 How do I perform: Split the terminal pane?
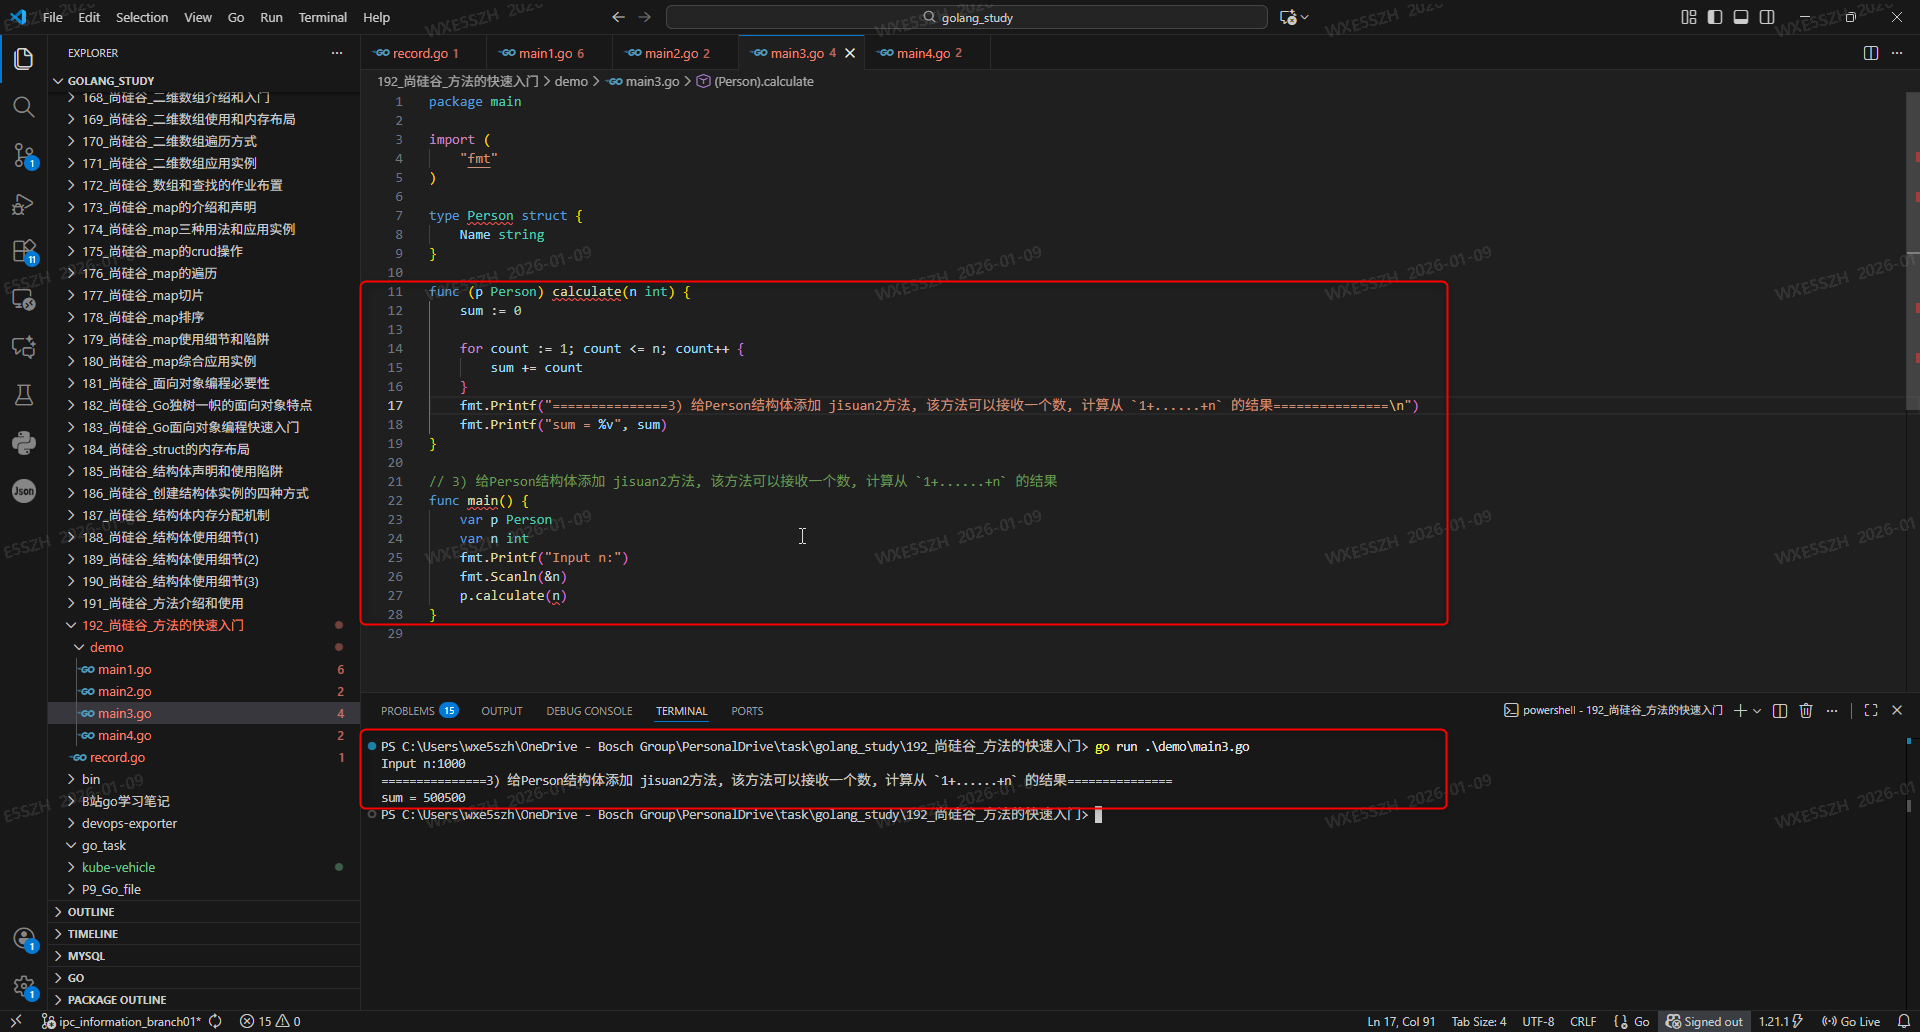click(x=1780, y=711)
